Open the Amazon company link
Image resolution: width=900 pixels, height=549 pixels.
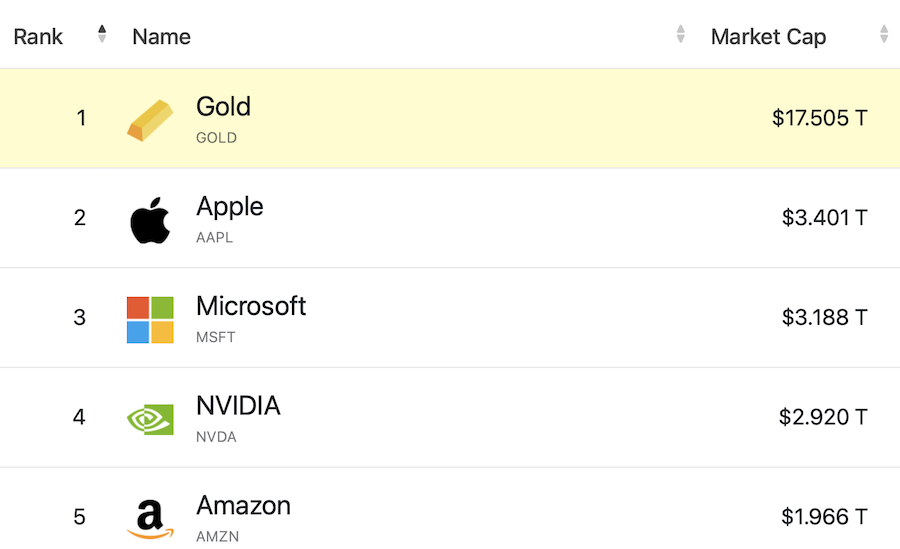pos(243,506)
